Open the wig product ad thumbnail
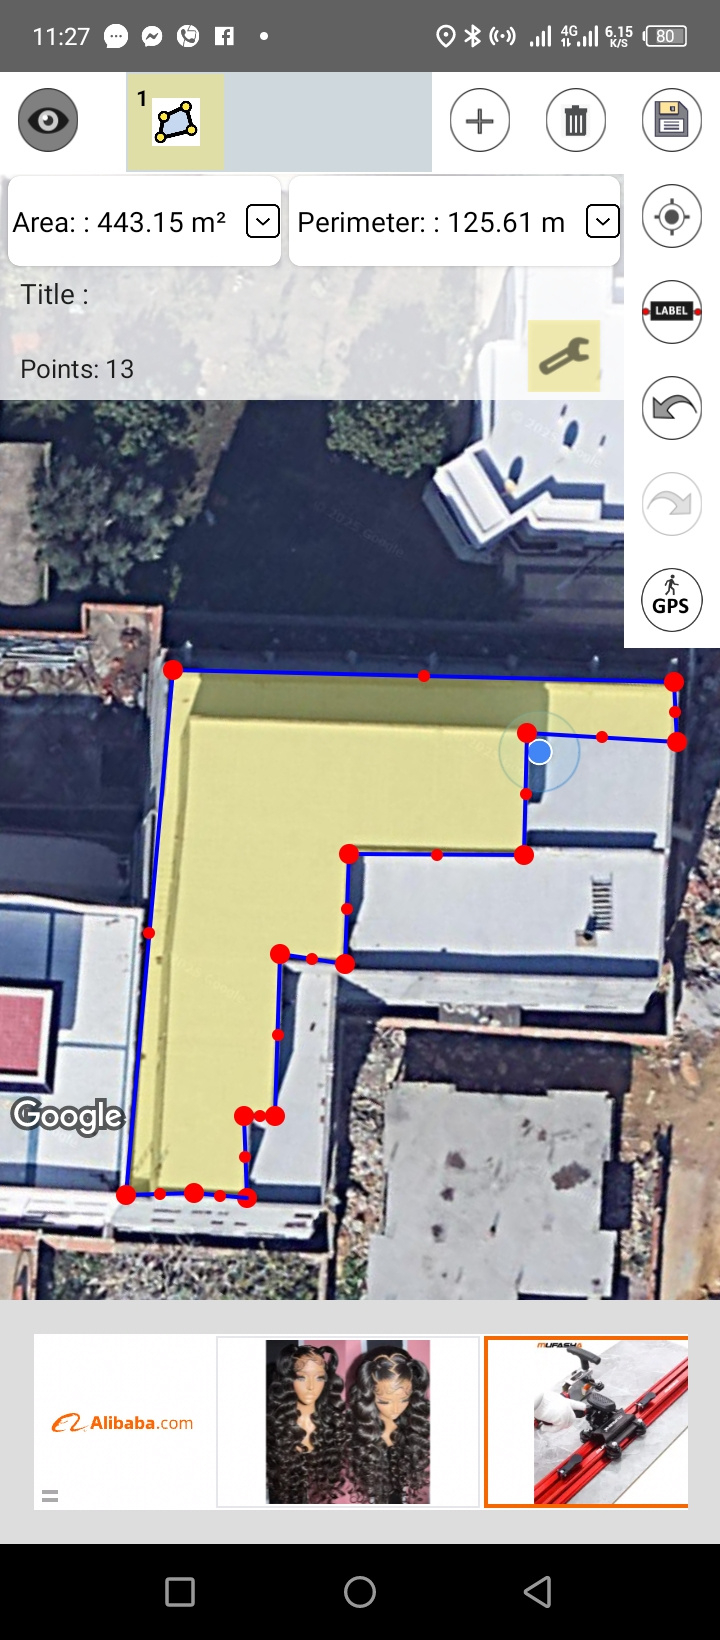This screenshot has height=1640, width=720. click(348, 1422)
